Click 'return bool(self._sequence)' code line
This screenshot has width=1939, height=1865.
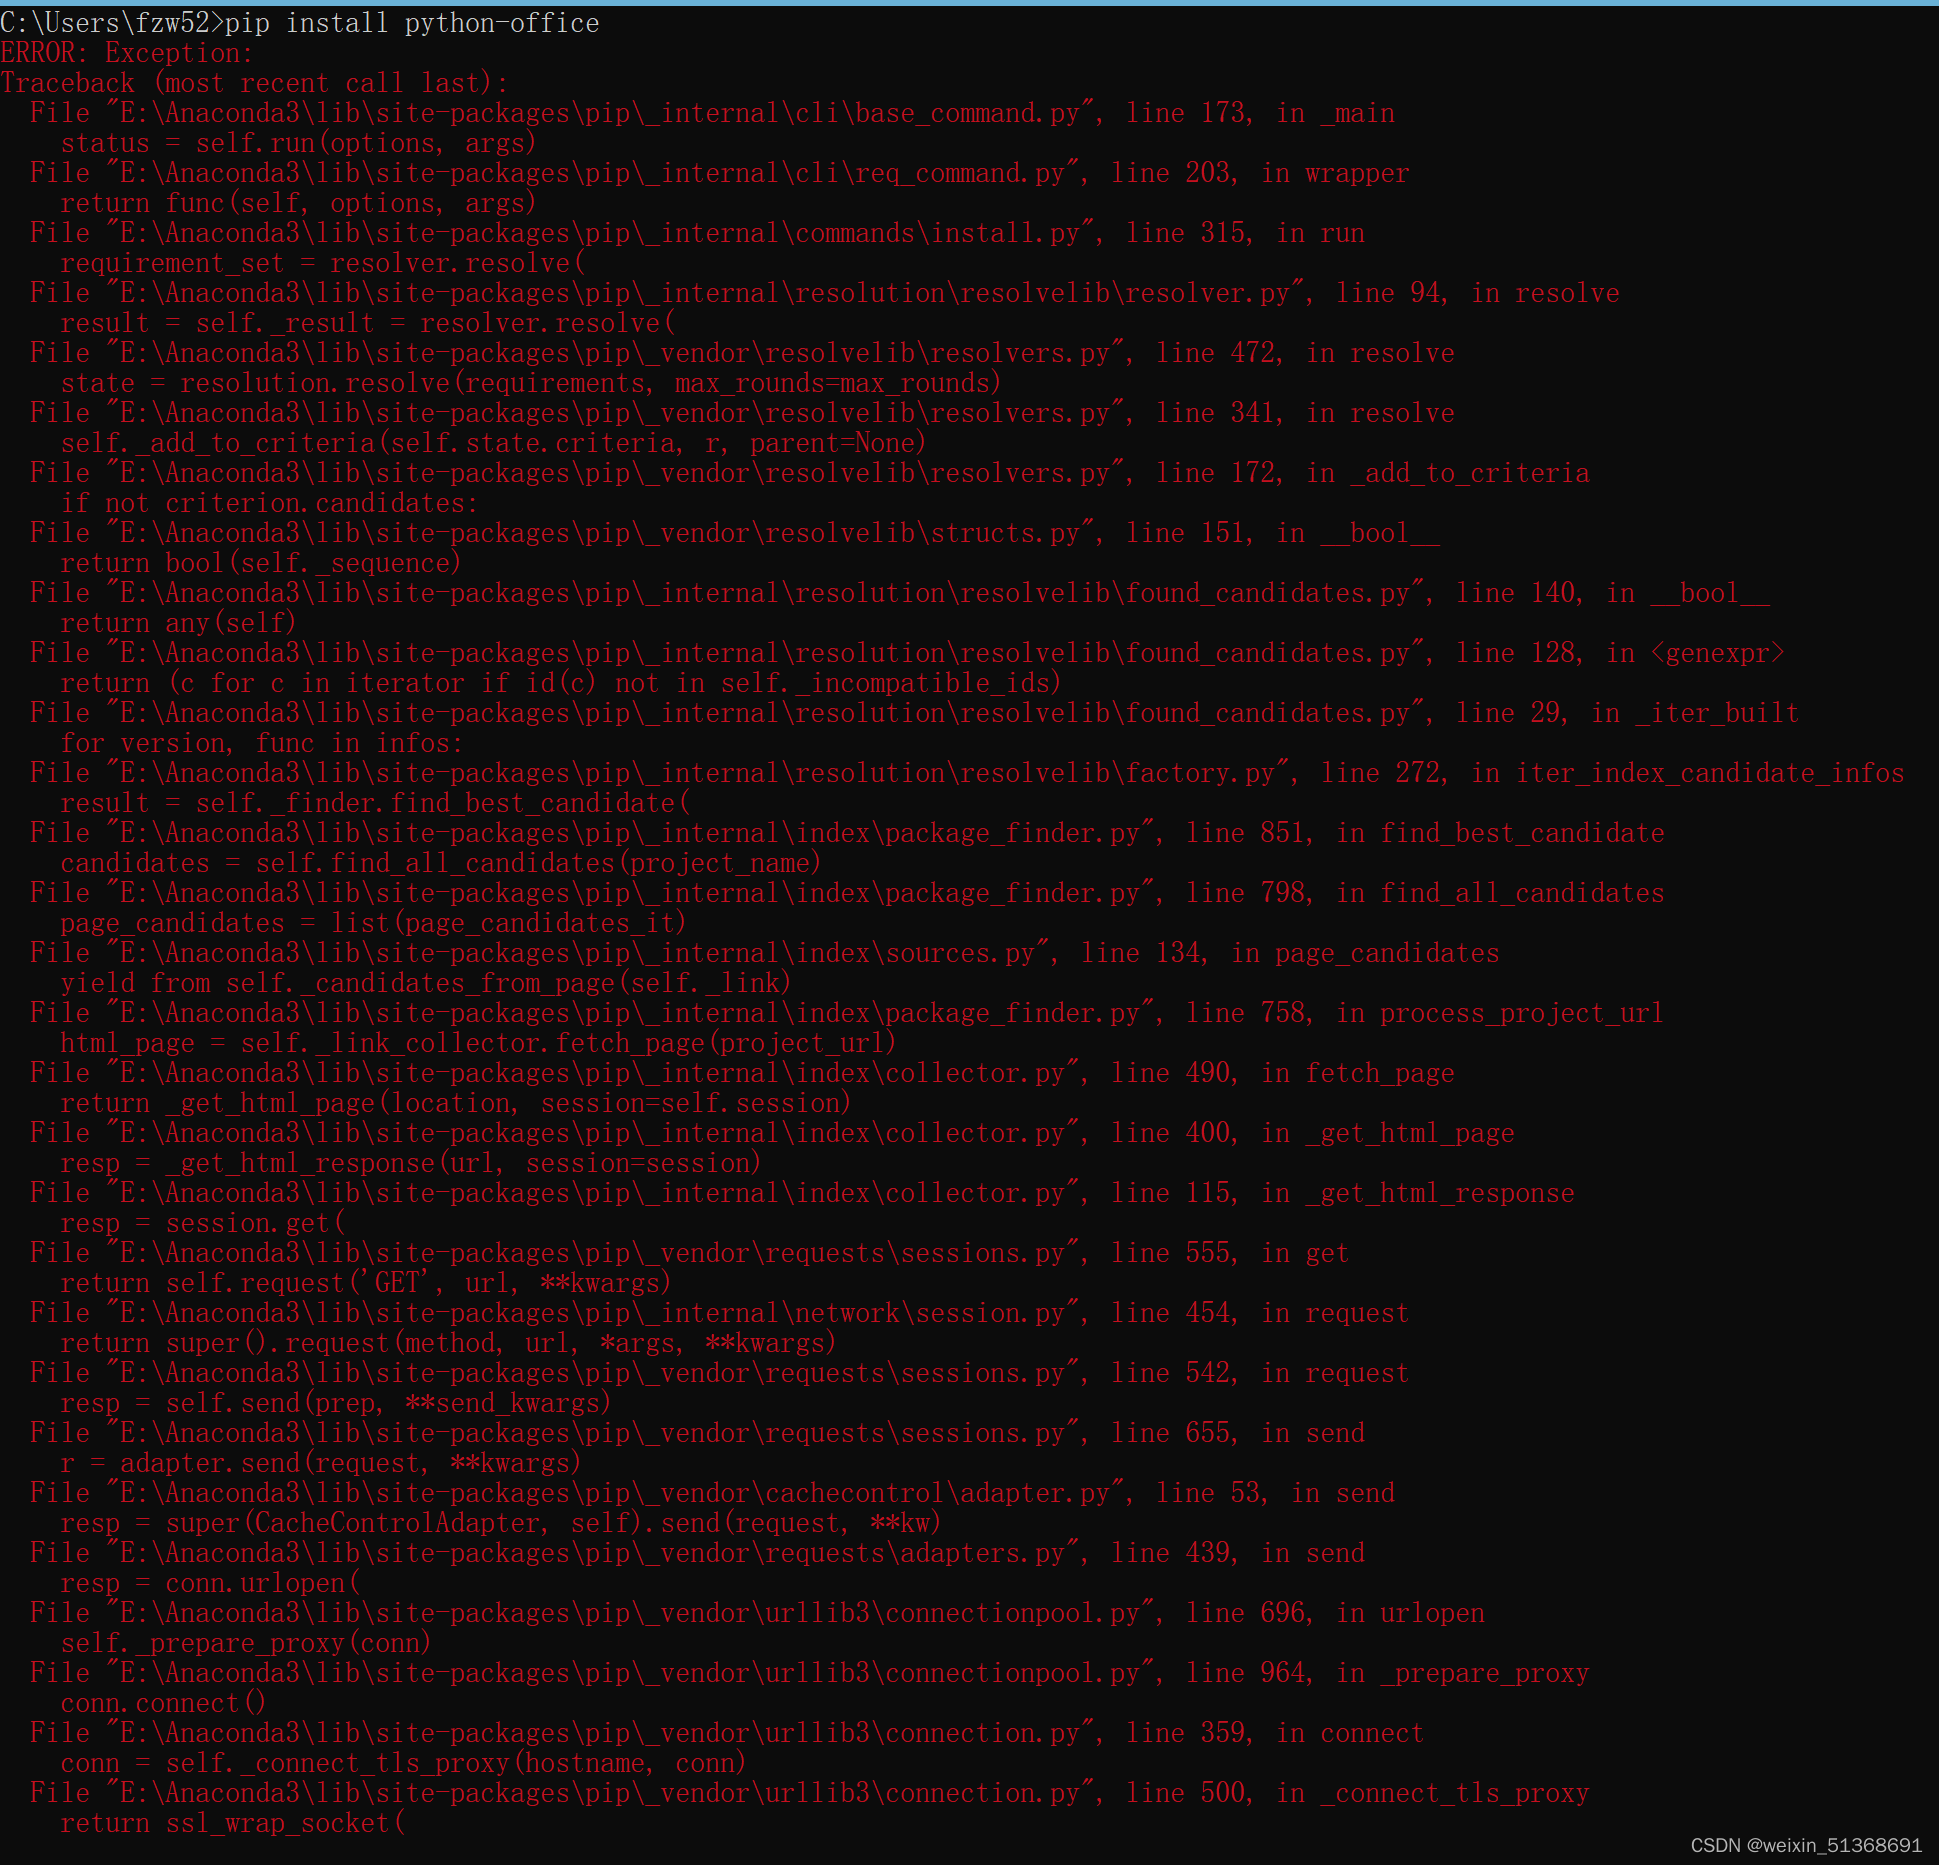click(260, 563)
